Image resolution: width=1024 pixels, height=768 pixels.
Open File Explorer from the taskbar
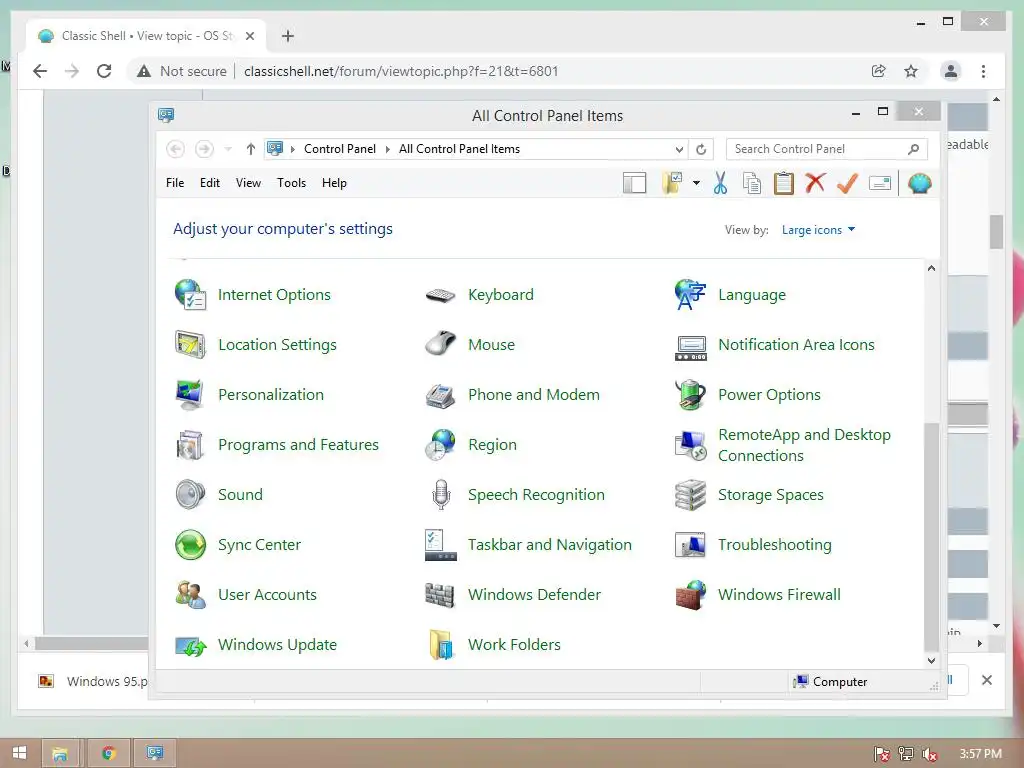click(60, 753)
